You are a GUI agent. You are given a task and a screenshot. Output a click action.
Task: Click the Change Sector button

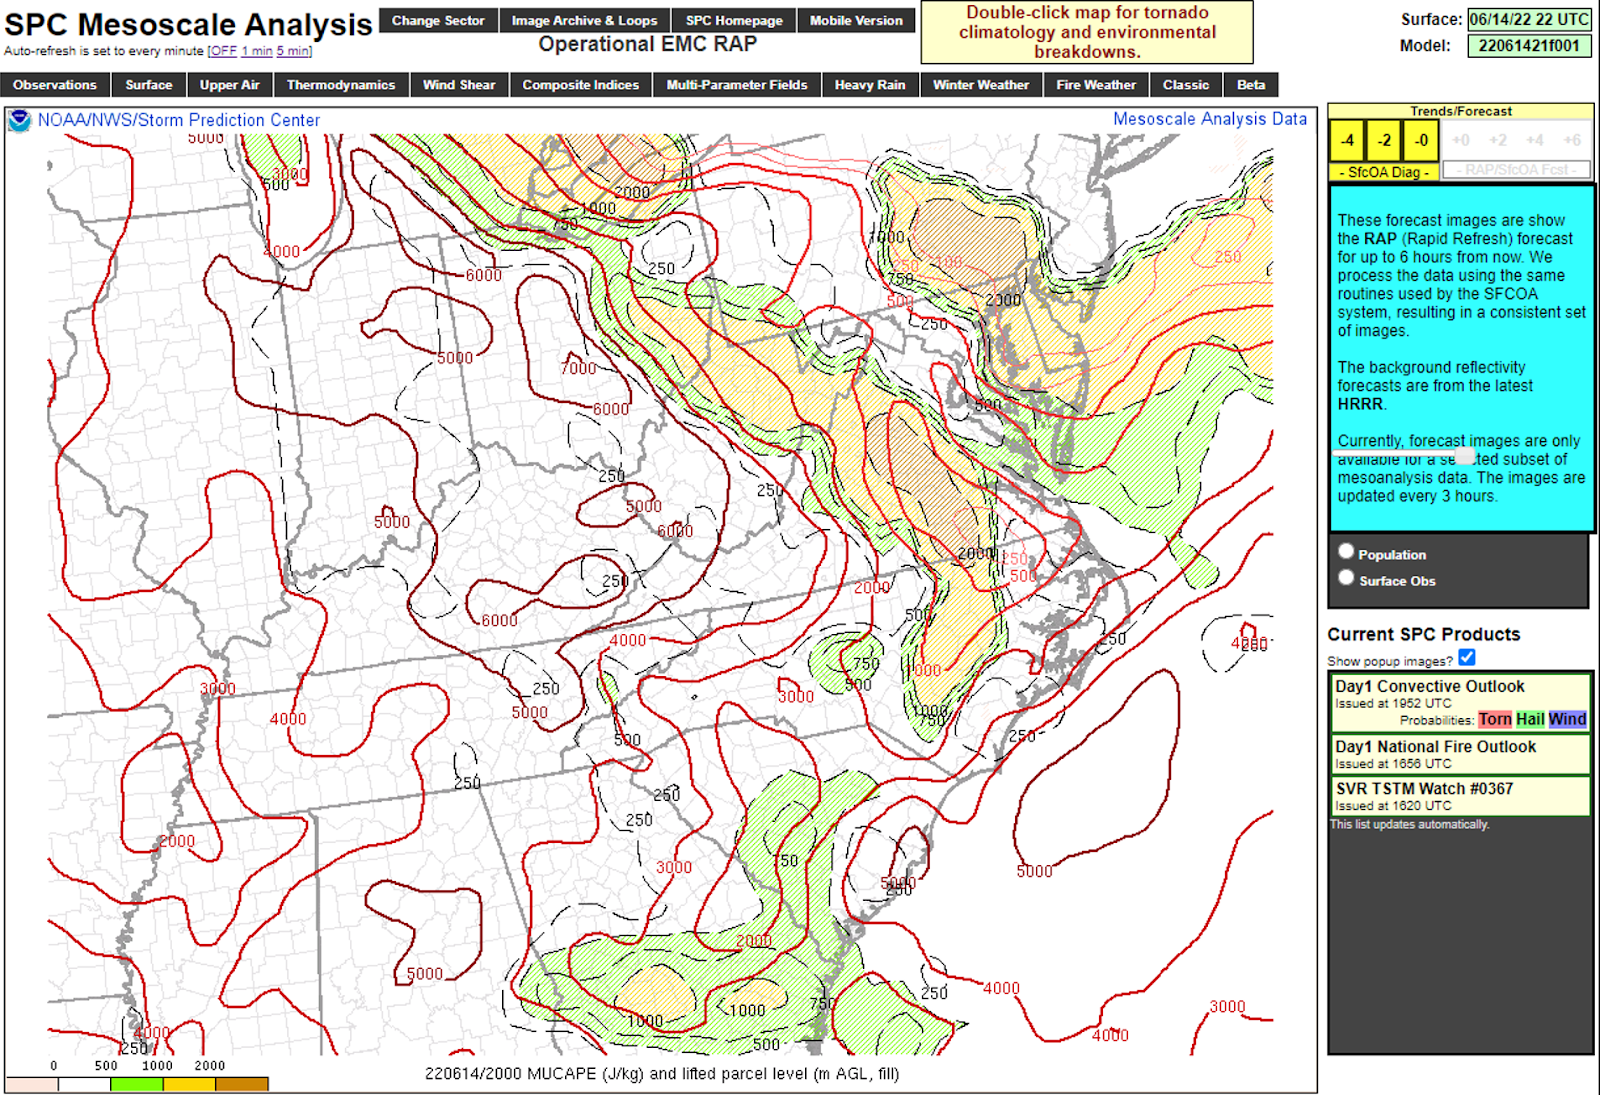coord(438,20)
